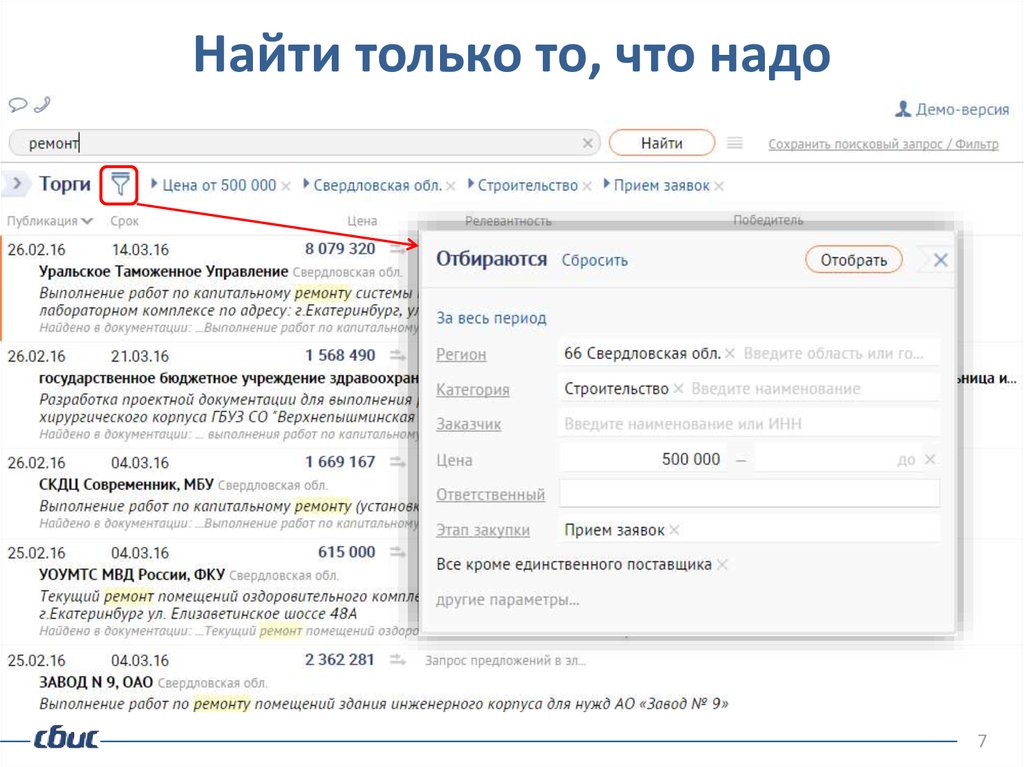Image resolution: width=1024 pixels, height=767 pixels.
Task: Sort by Публикация column dropdown
Action: pyautogui.click(x=88, y=221)
